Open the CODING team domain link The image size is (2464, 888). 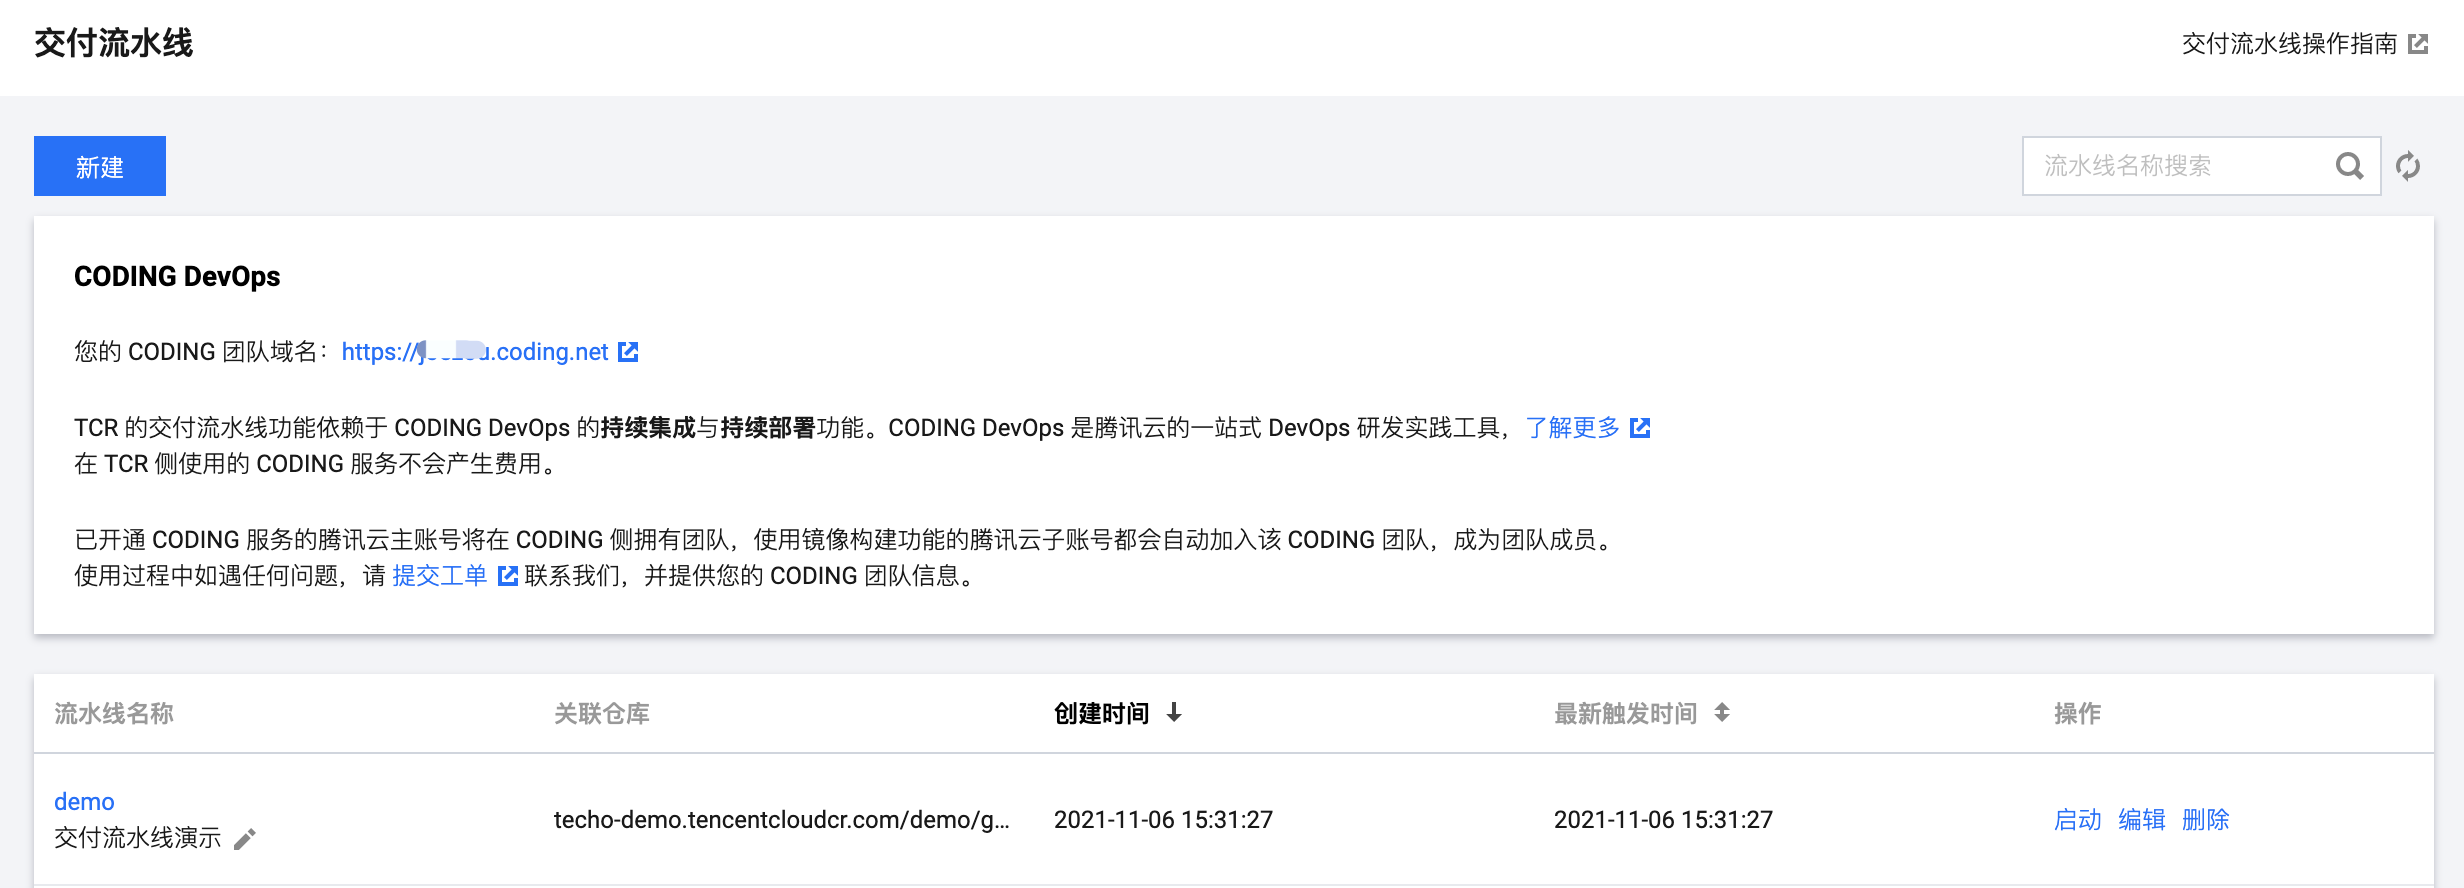click(475, 352)
